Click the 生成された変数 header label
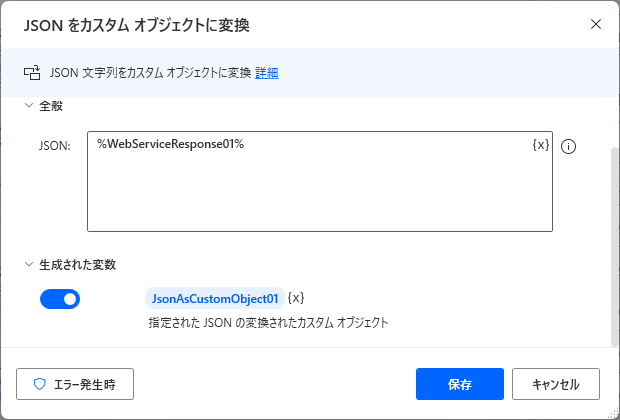This screenshot has height=420, width=620. (x=78, y=265)
